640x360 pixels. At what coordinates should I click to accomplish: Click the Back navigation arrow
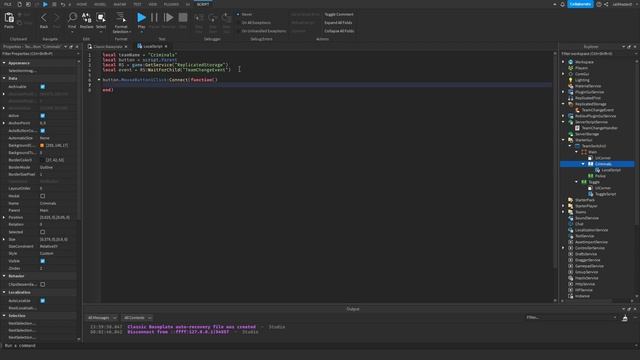[x=44, y=18]
